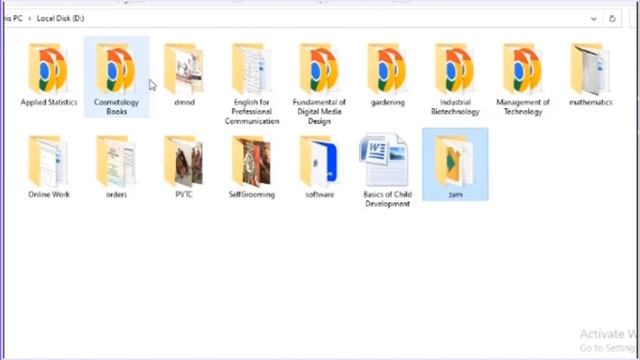640x360 pixels.
Task: Click the refresh button beside address bar
Action: click(612, 18)
